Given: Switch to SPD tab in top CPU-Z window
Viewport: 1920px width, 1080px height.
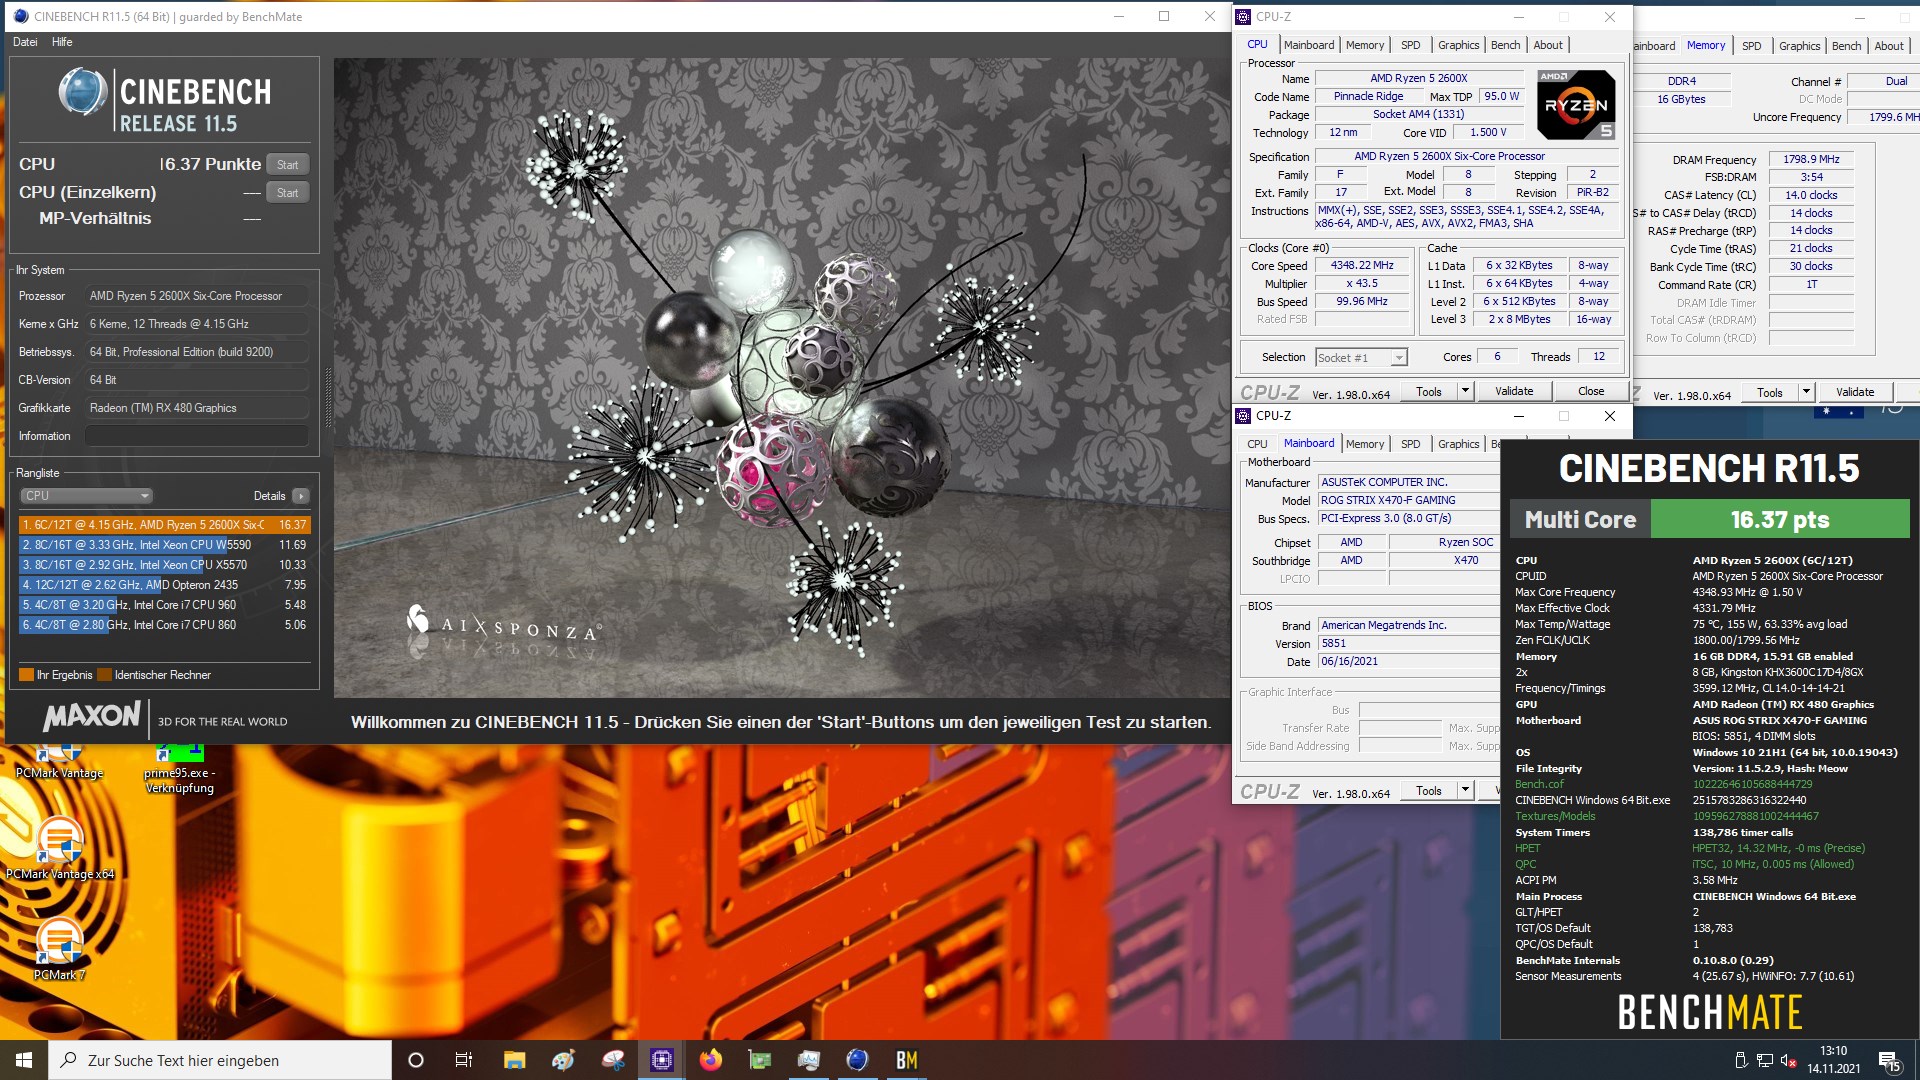Looking at the screenshot, I should tap(1411, 45).
